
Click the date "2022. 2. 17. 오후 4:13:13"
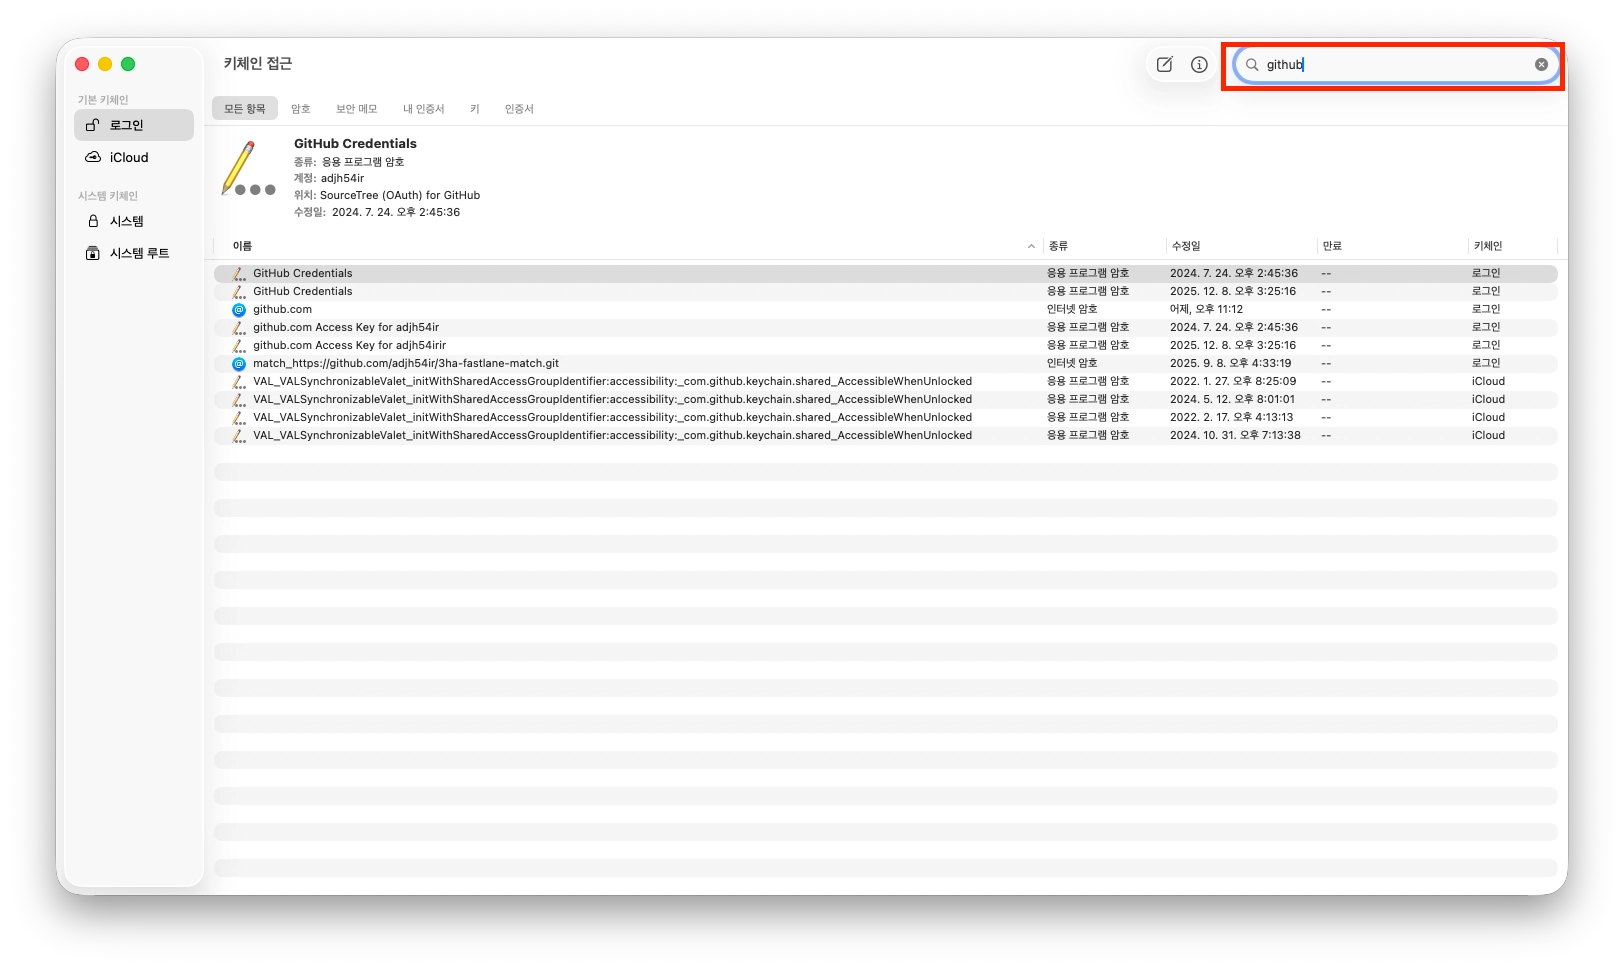(1231, 417)
